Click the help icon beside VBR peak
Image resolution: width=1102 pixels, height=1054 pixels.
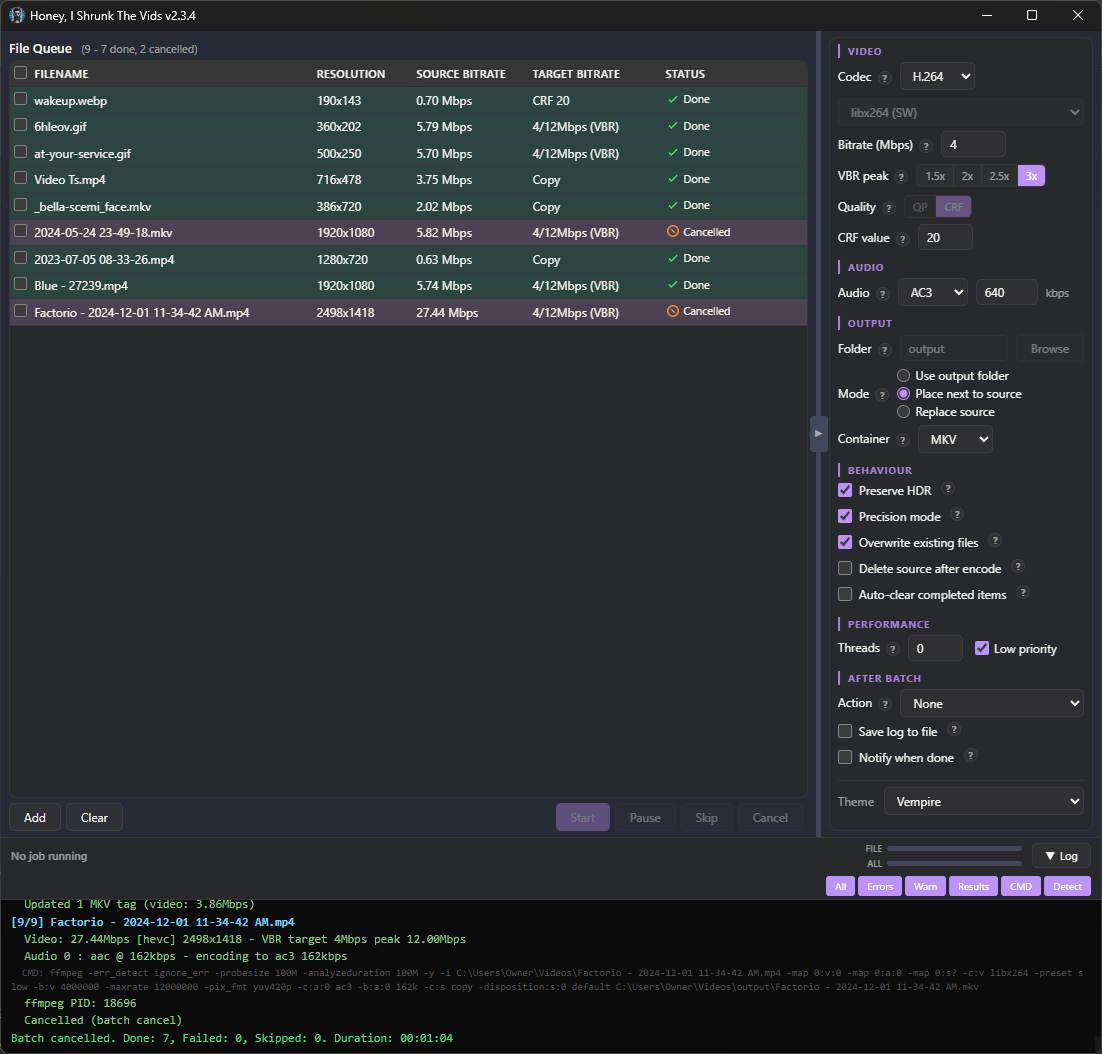[902, 177]
